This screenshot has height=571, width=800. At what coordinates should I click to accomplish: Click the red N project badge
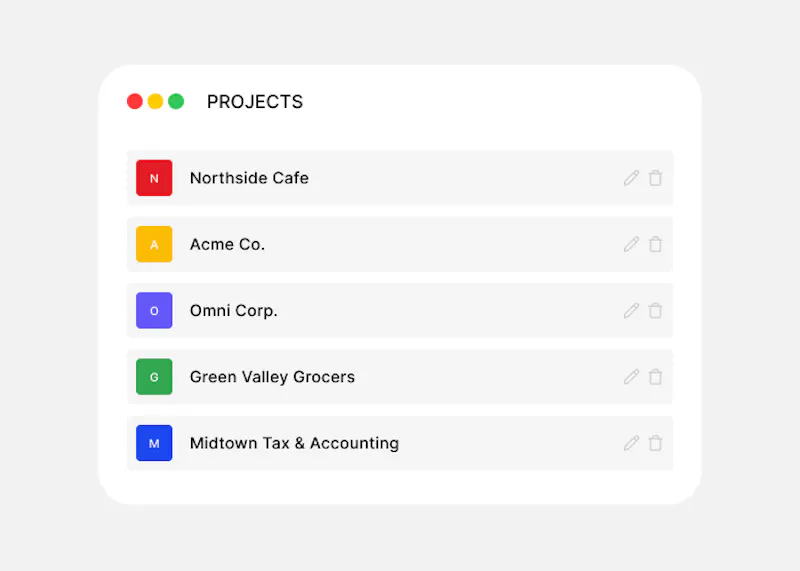tap(154, 178)
